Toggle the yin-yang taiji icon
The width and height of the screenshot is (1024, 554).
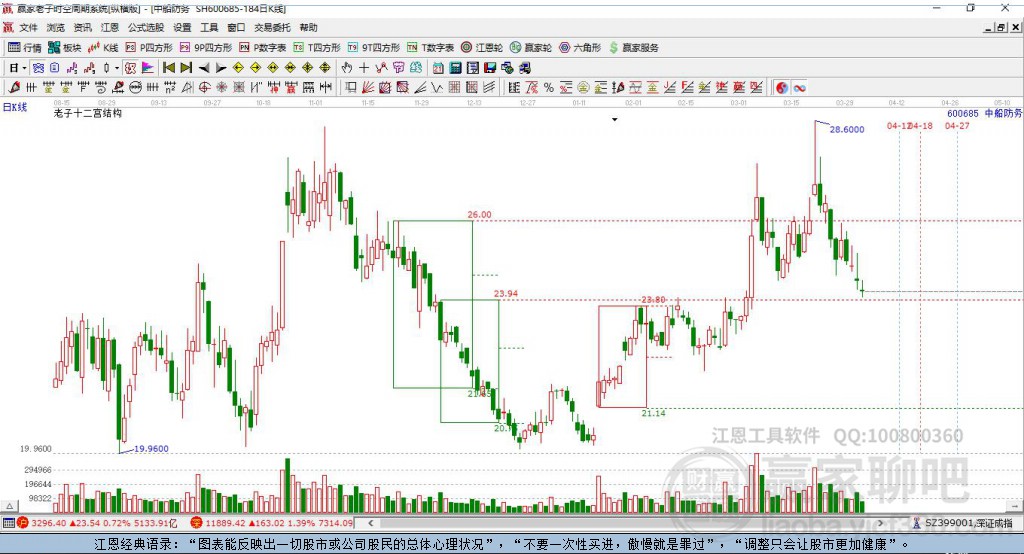[x=782, y=87]
